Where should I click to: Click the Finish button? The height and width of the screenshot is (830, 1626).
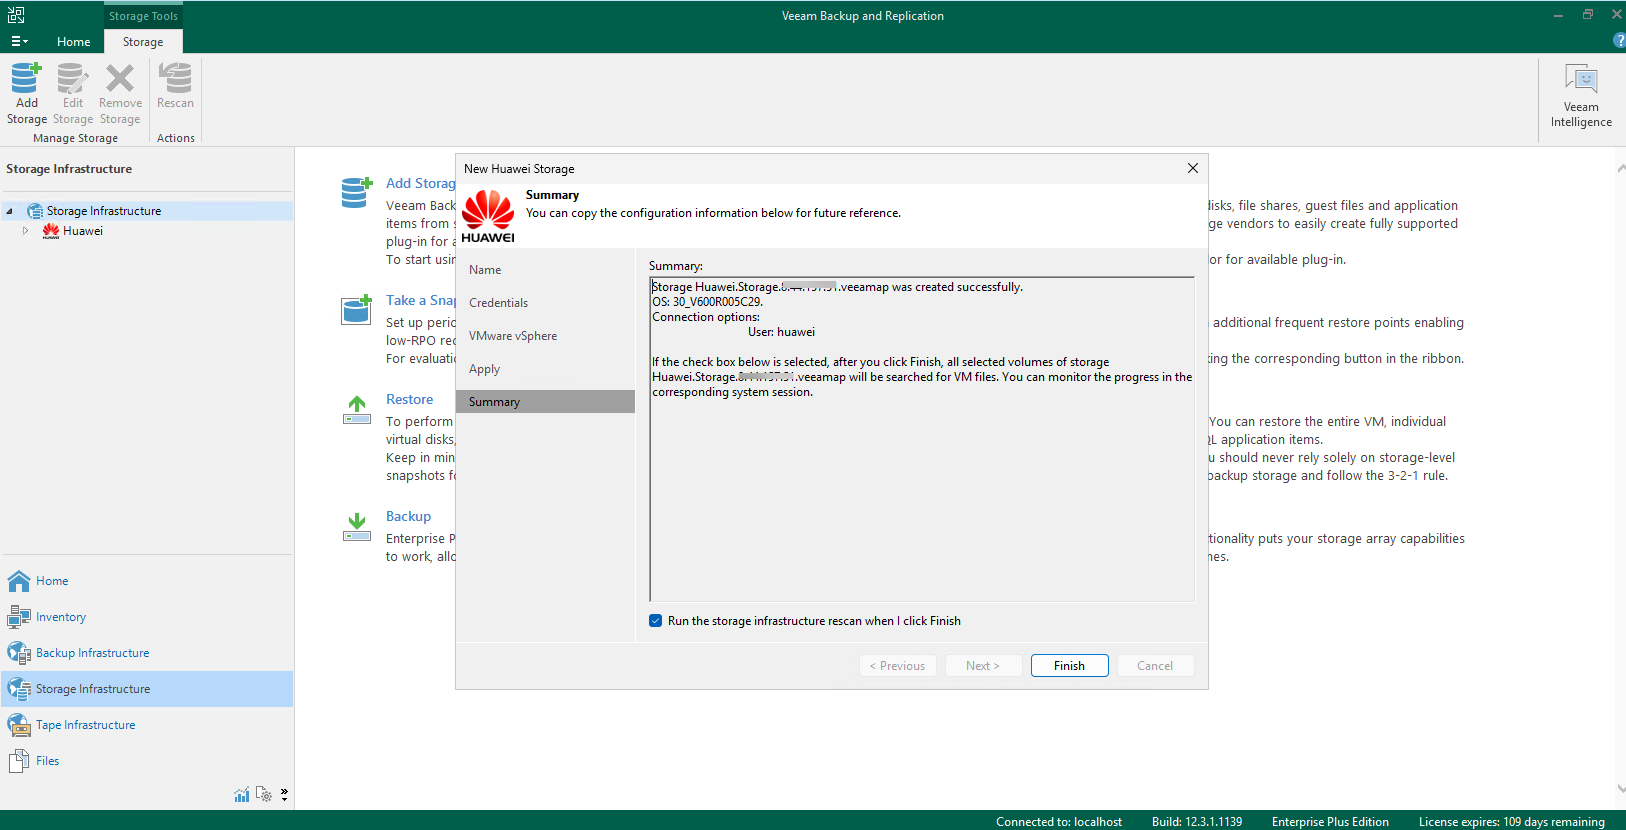[x=1069, y=666]
